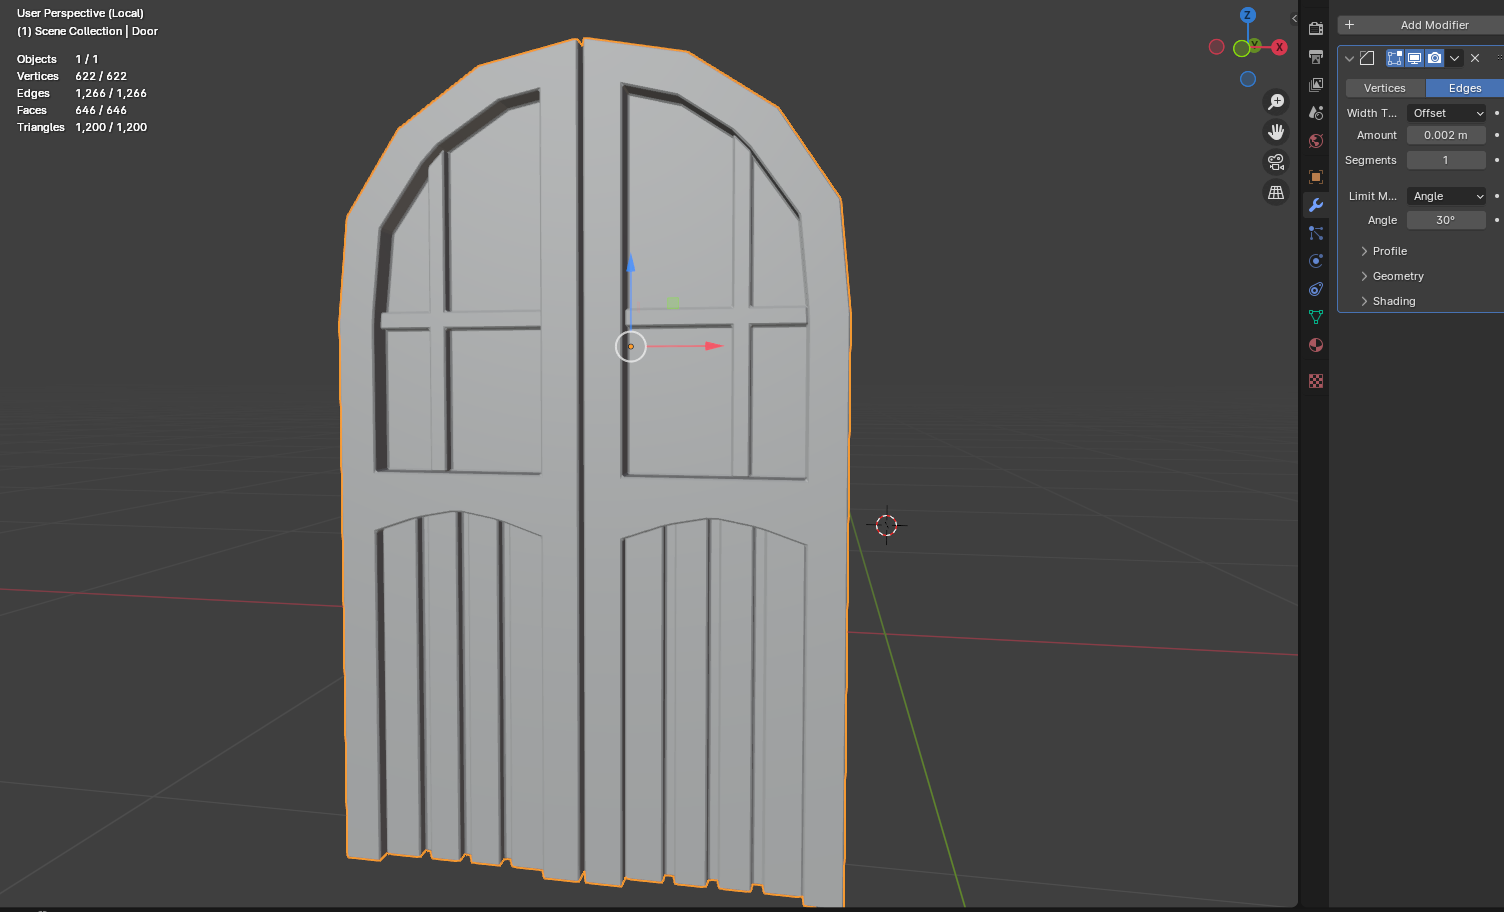The height and width of the screenshot is (912, 1504).
Task: Click the red X move gizmo arrow
Action: click(x=713, y=346)
